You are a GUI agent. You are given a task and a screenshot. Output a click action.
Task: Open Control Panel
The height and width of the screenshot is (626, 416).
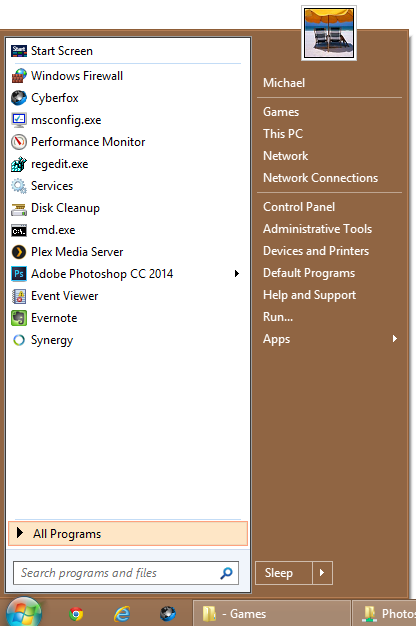[x=299, y=207]
